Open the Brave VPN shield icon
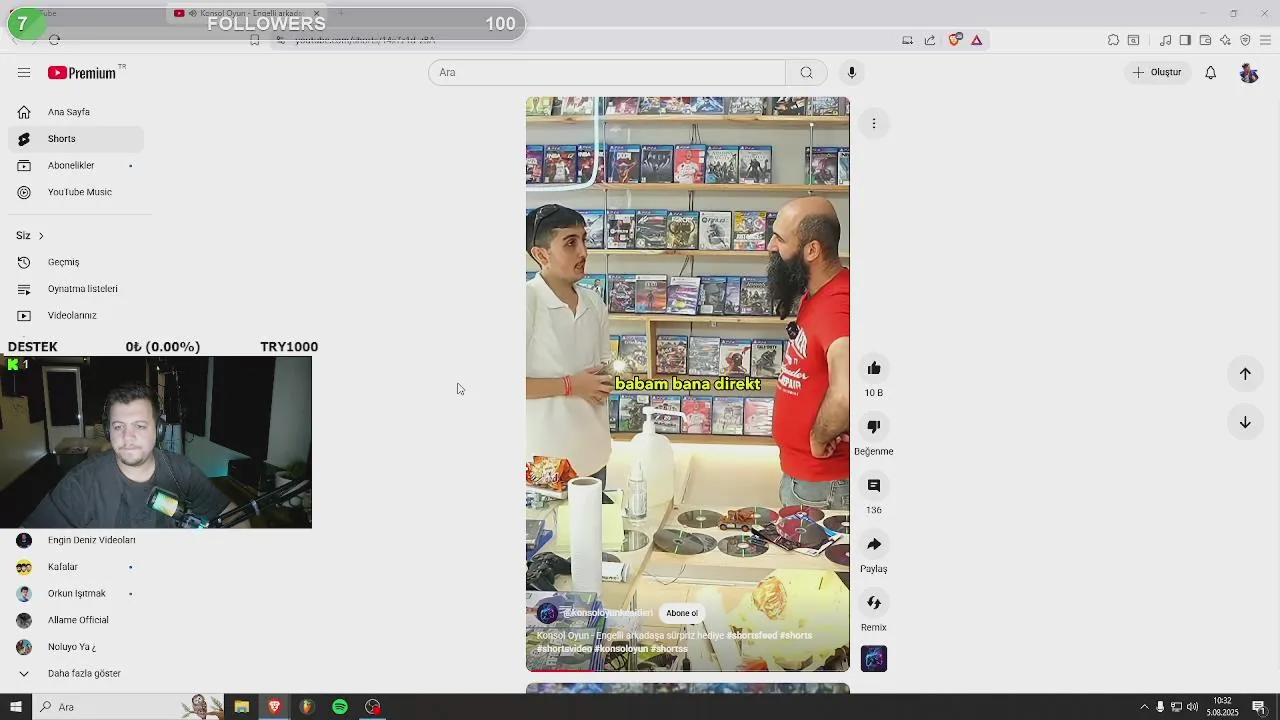This screenshot has height=720, width=1280. click(1245, 40)
